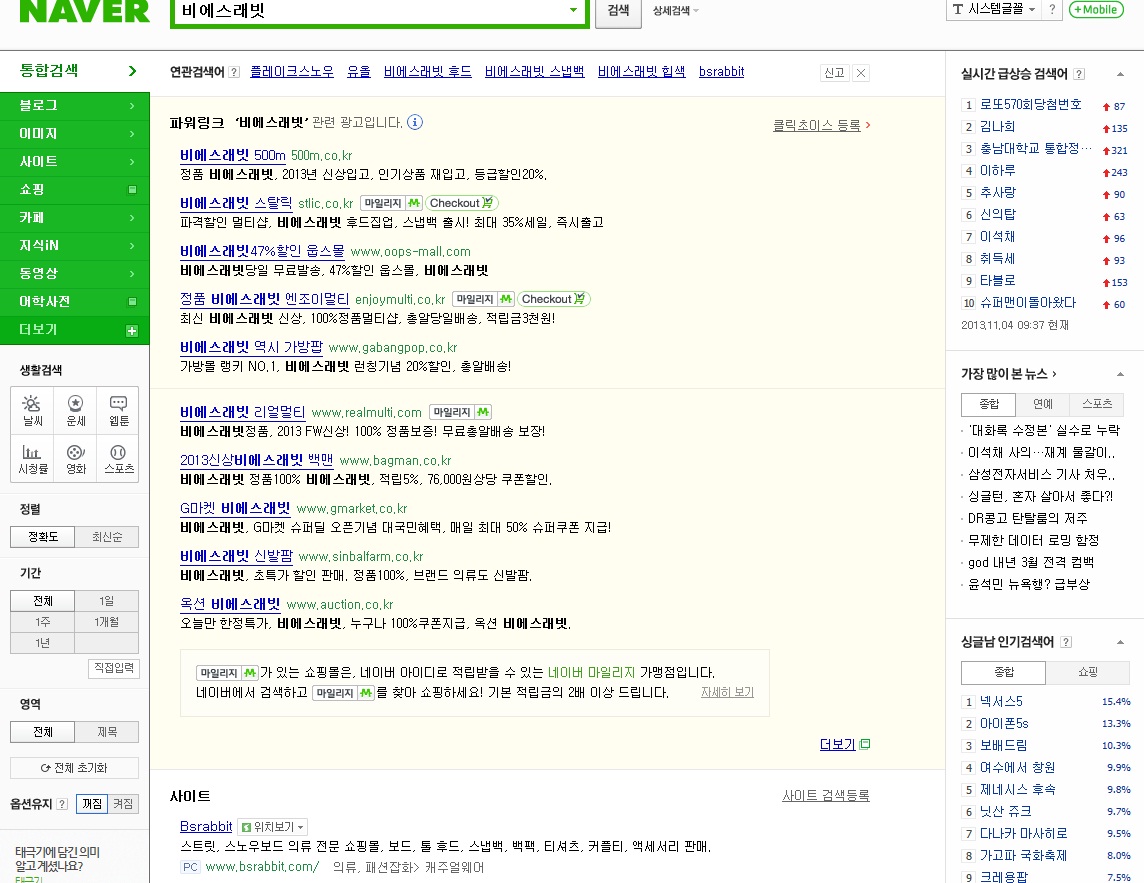
Task: Collapse the 실시간 급상승 검색어 panel
Action: (1120, 74)
